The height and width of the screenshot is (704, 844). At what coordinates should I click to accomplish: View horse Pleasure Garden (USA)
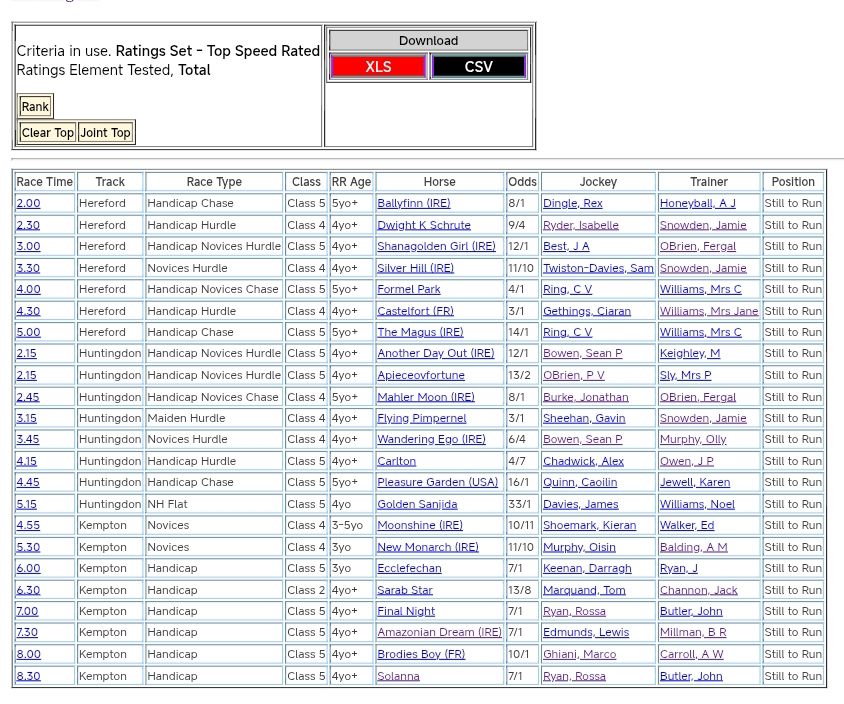437,482
